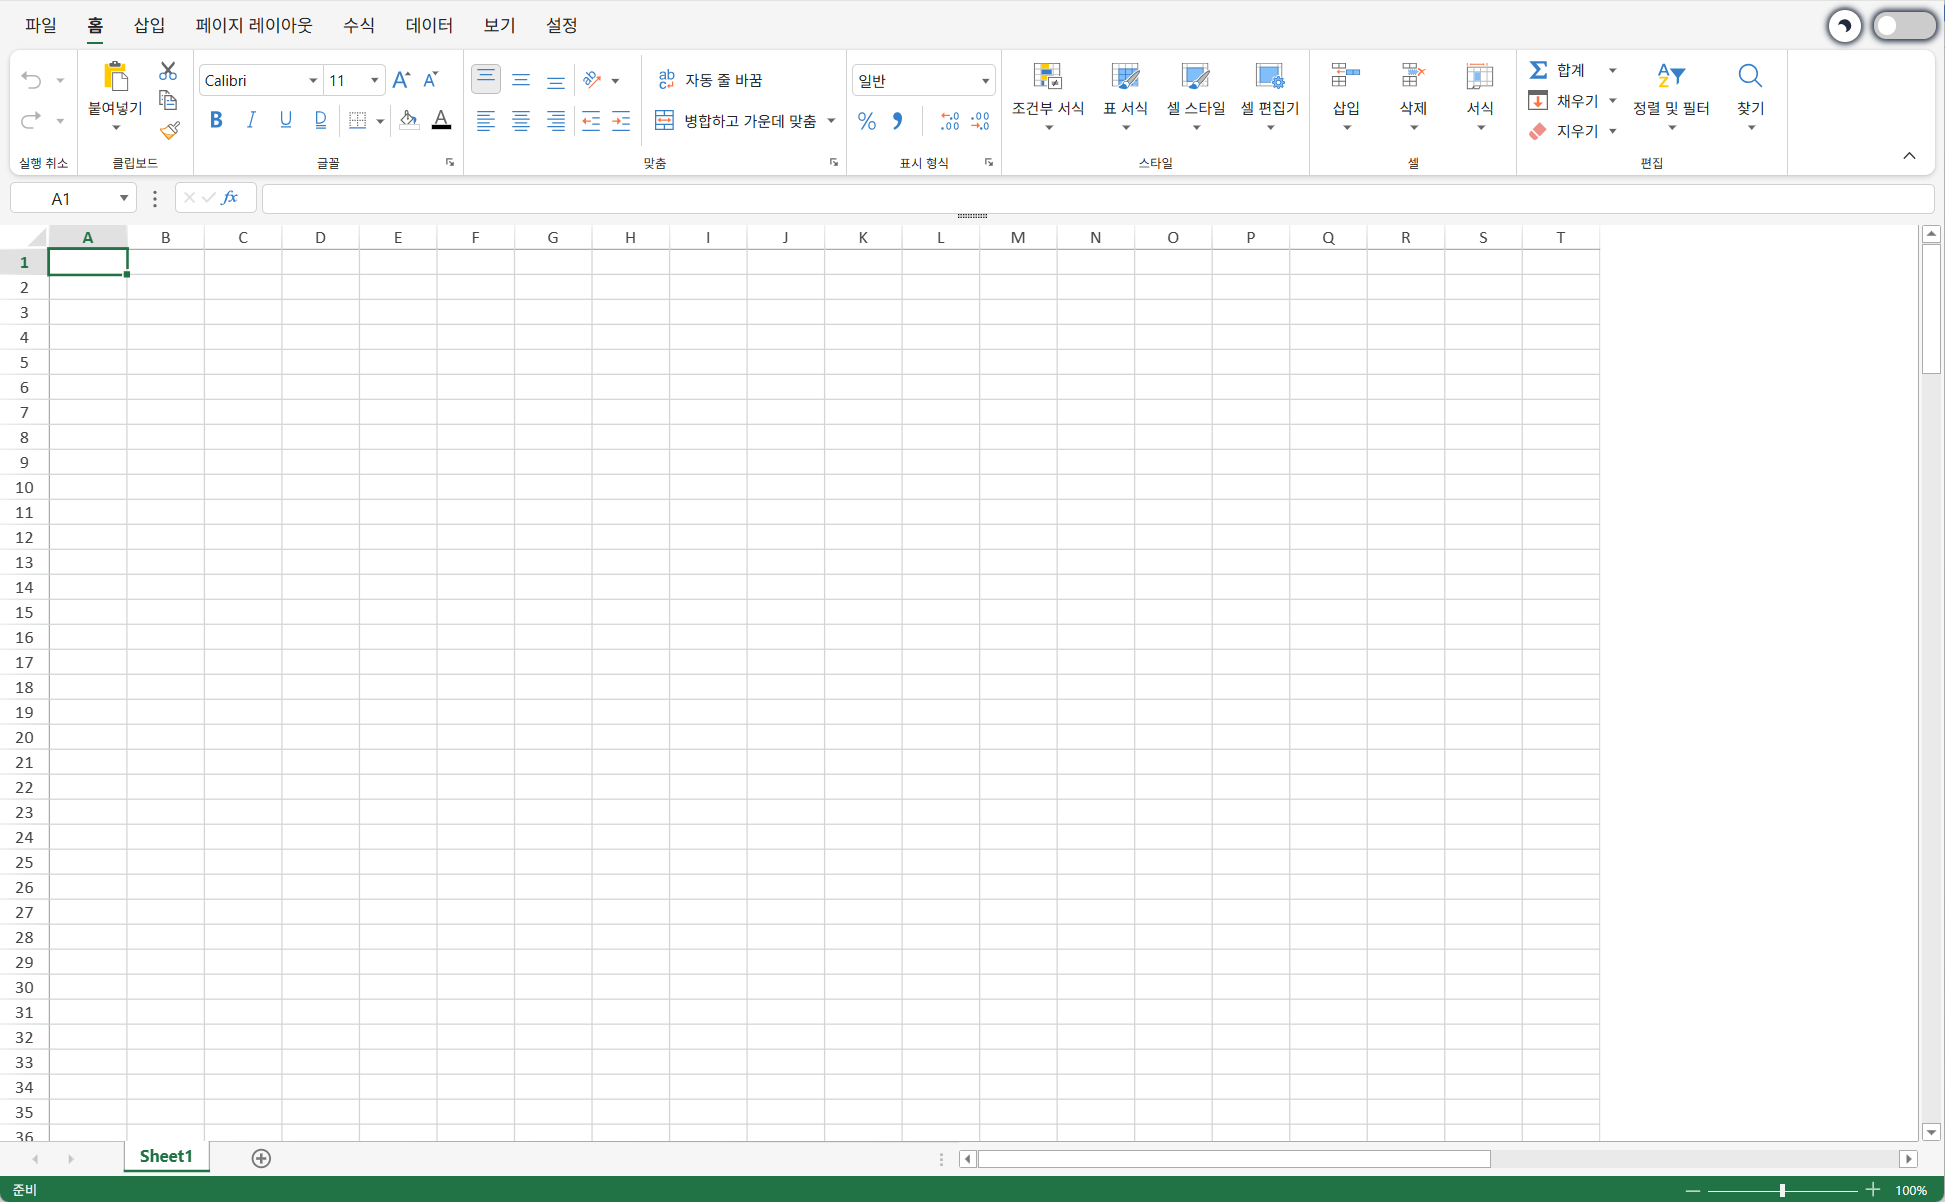Click the fx insert function button

(230, 198)
